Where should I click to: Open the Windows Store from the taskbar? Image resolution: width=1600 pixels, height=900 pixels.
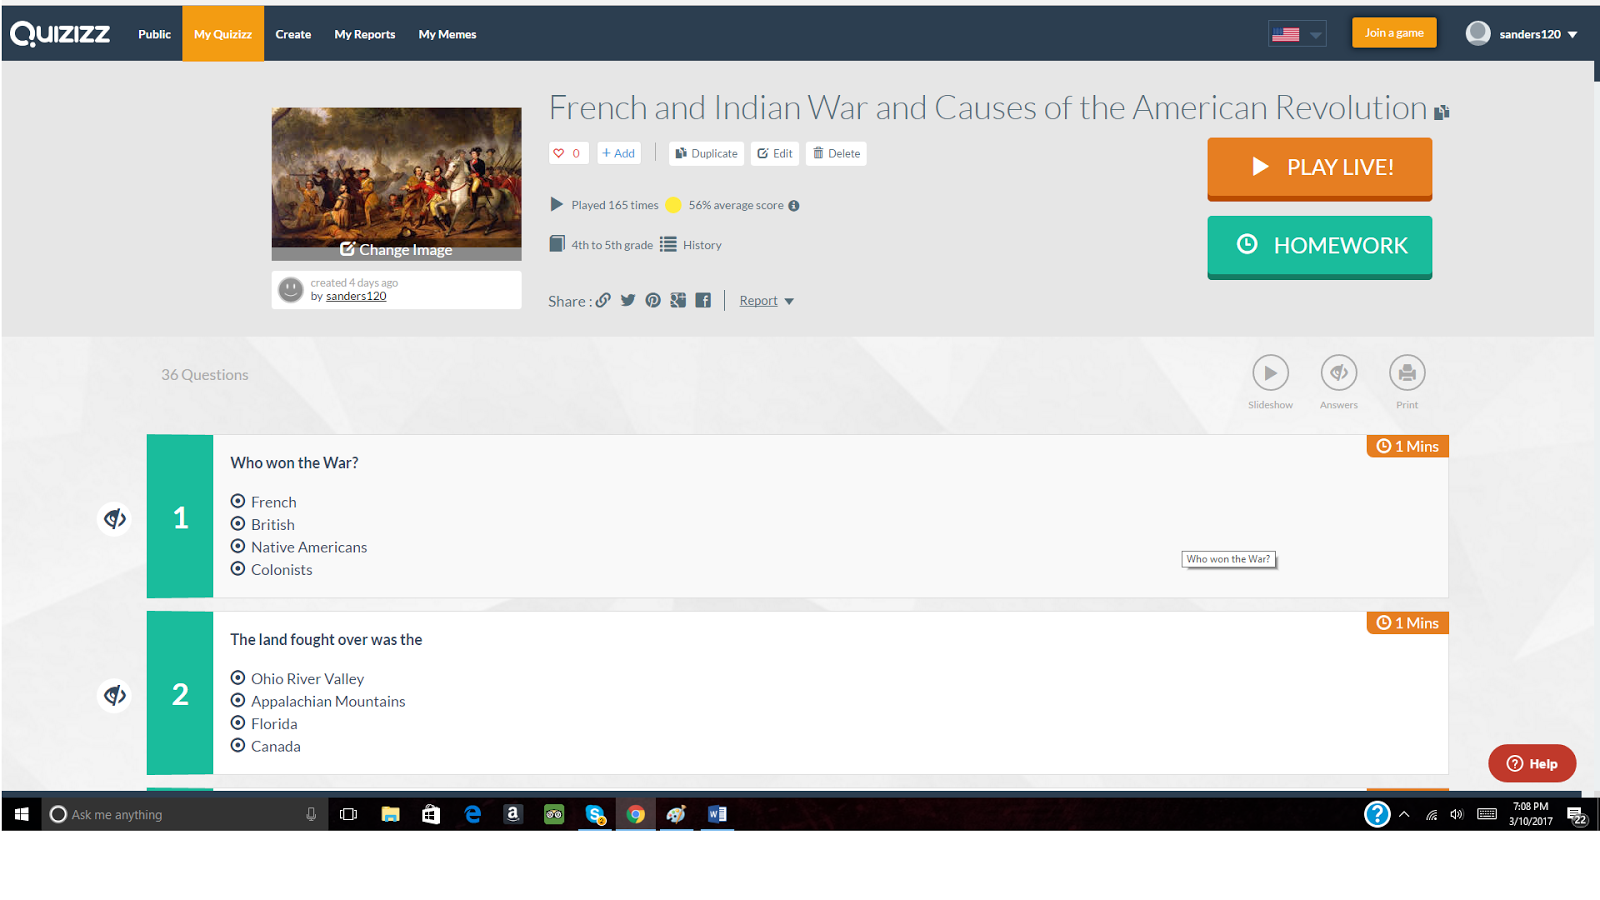(x=431, y=814)
